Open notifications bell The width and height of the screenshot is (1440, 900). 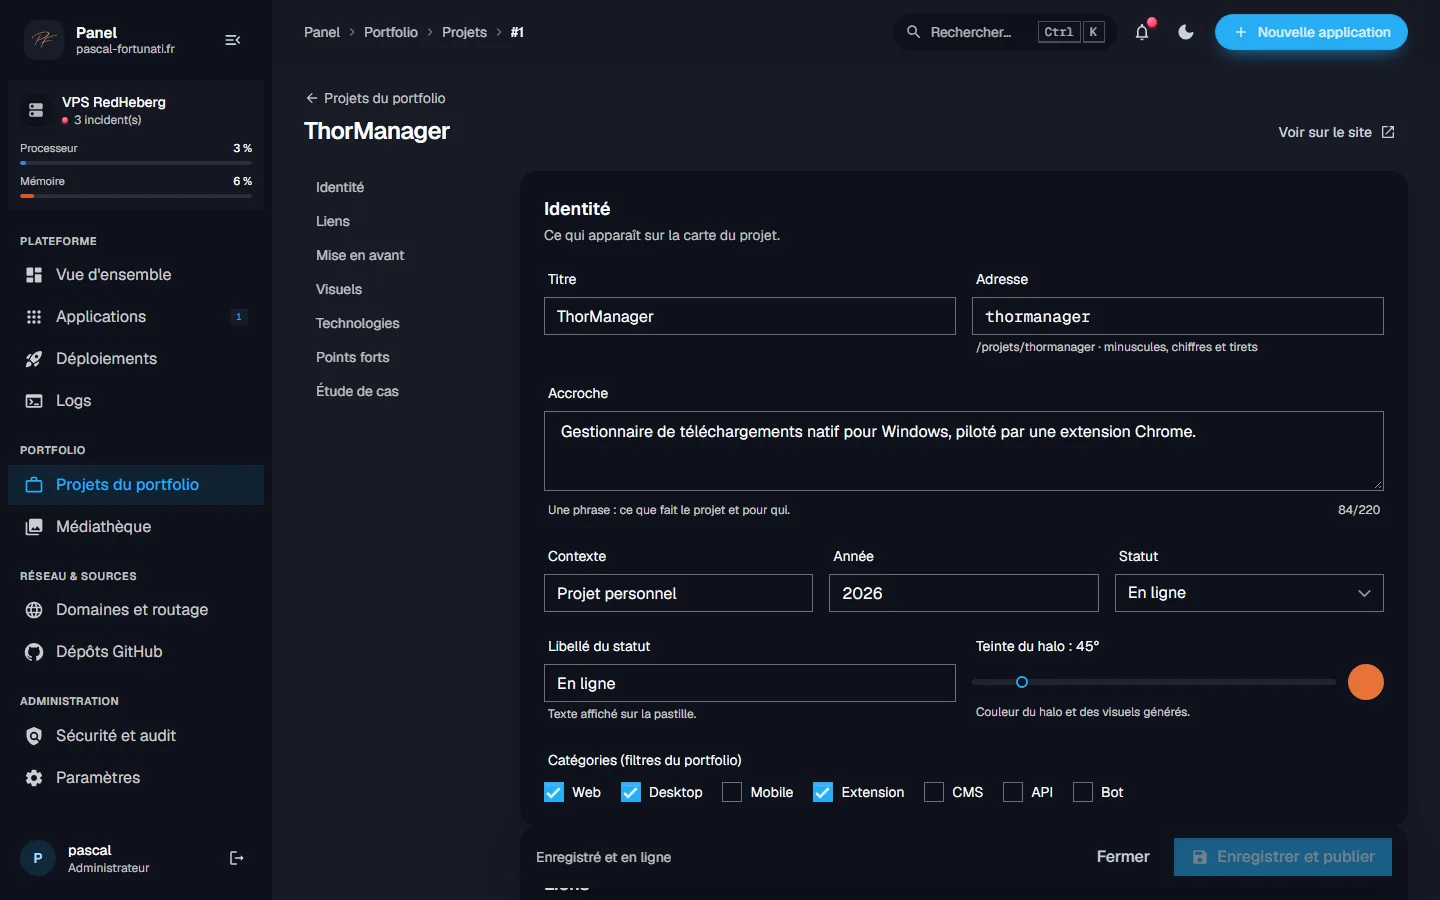click(x=1142, y=32)
